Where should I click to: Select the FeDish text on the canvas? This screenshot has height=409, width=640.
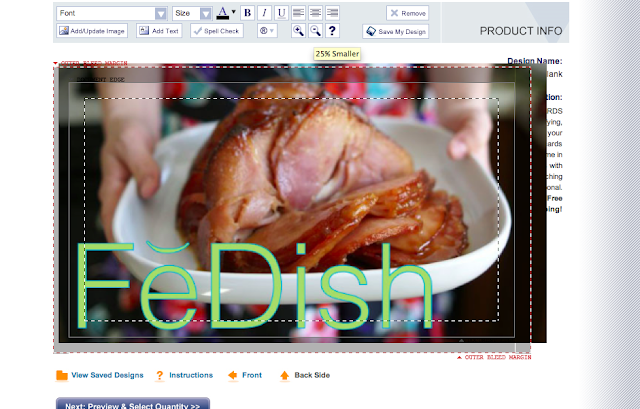(x=253, y=286)
